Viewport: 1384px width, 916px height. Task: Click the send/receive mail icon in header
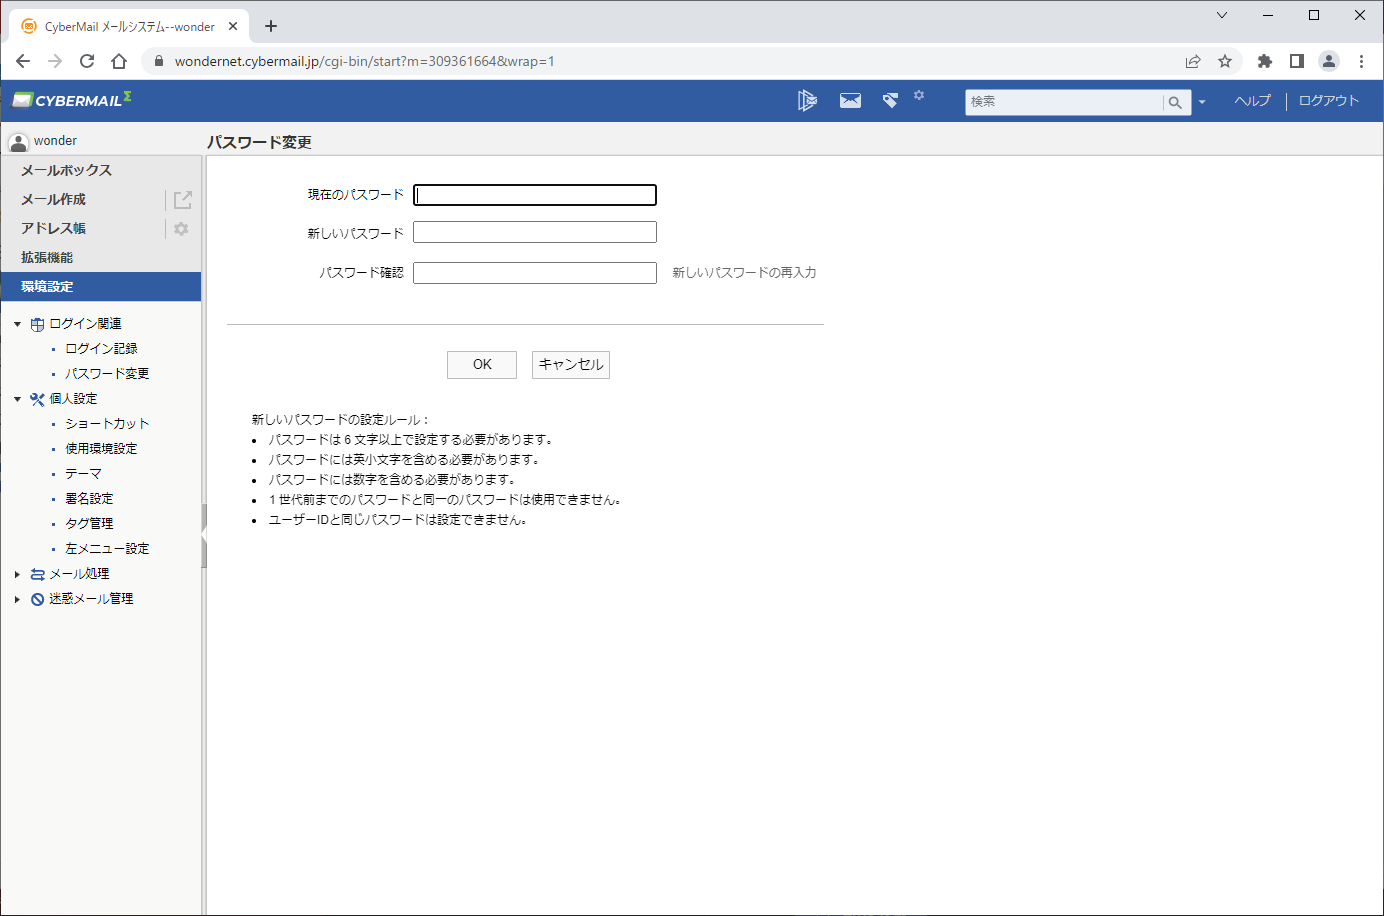[x=807, y=100]
